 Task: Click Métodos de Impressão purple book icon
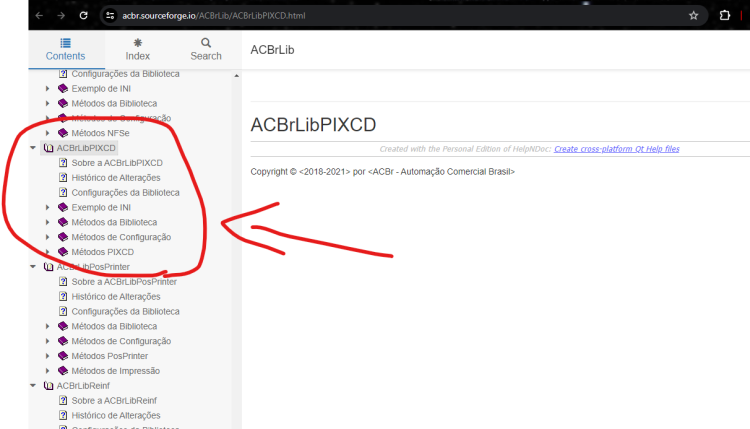click(x=63, y=371)
